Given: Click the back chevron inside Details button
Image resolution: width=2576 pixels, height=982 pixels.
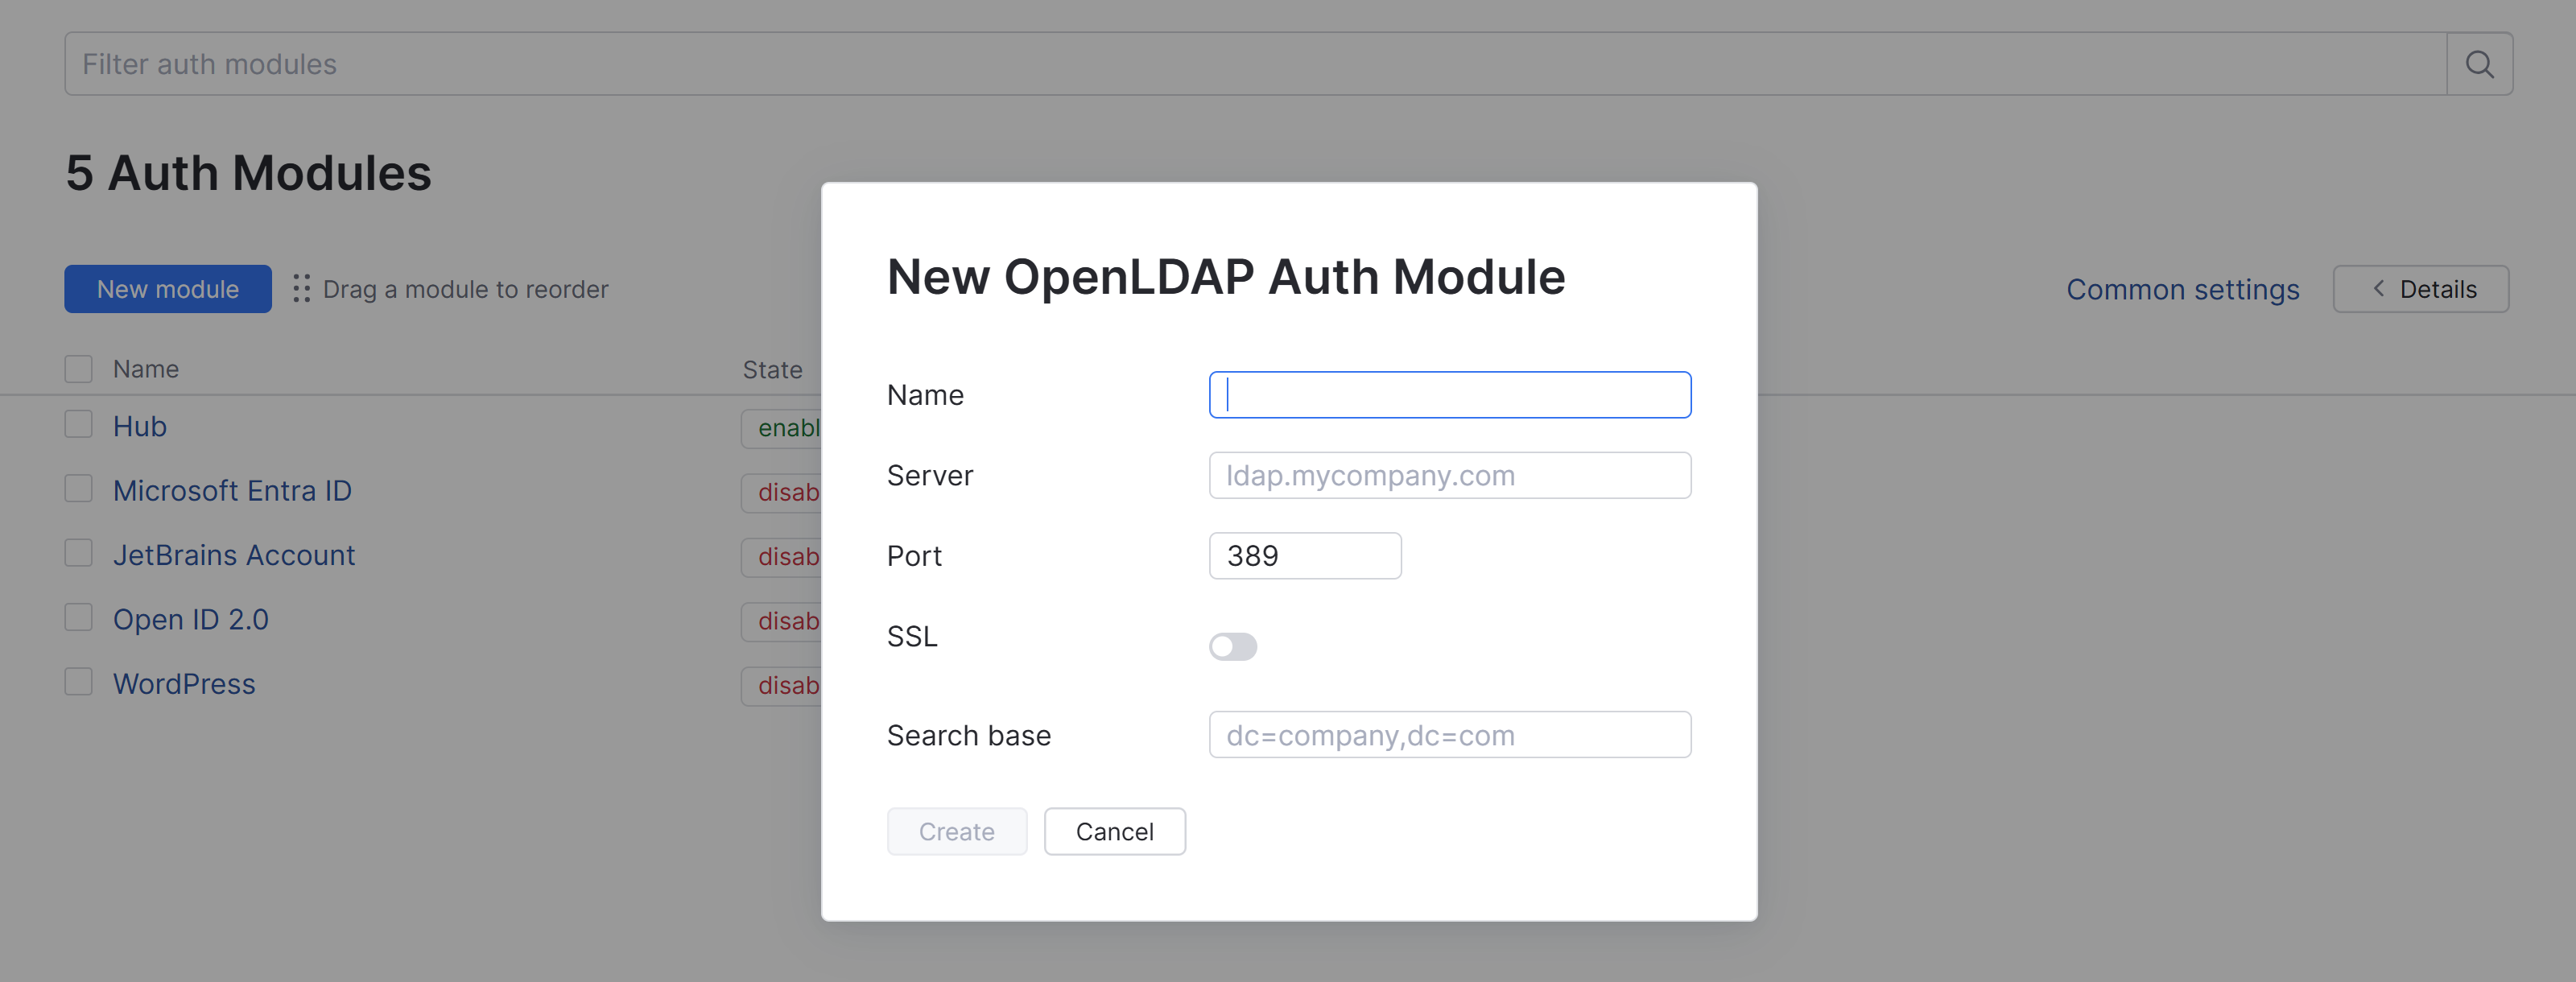Looking at the screenshot, I should (x=2377, y=289).
